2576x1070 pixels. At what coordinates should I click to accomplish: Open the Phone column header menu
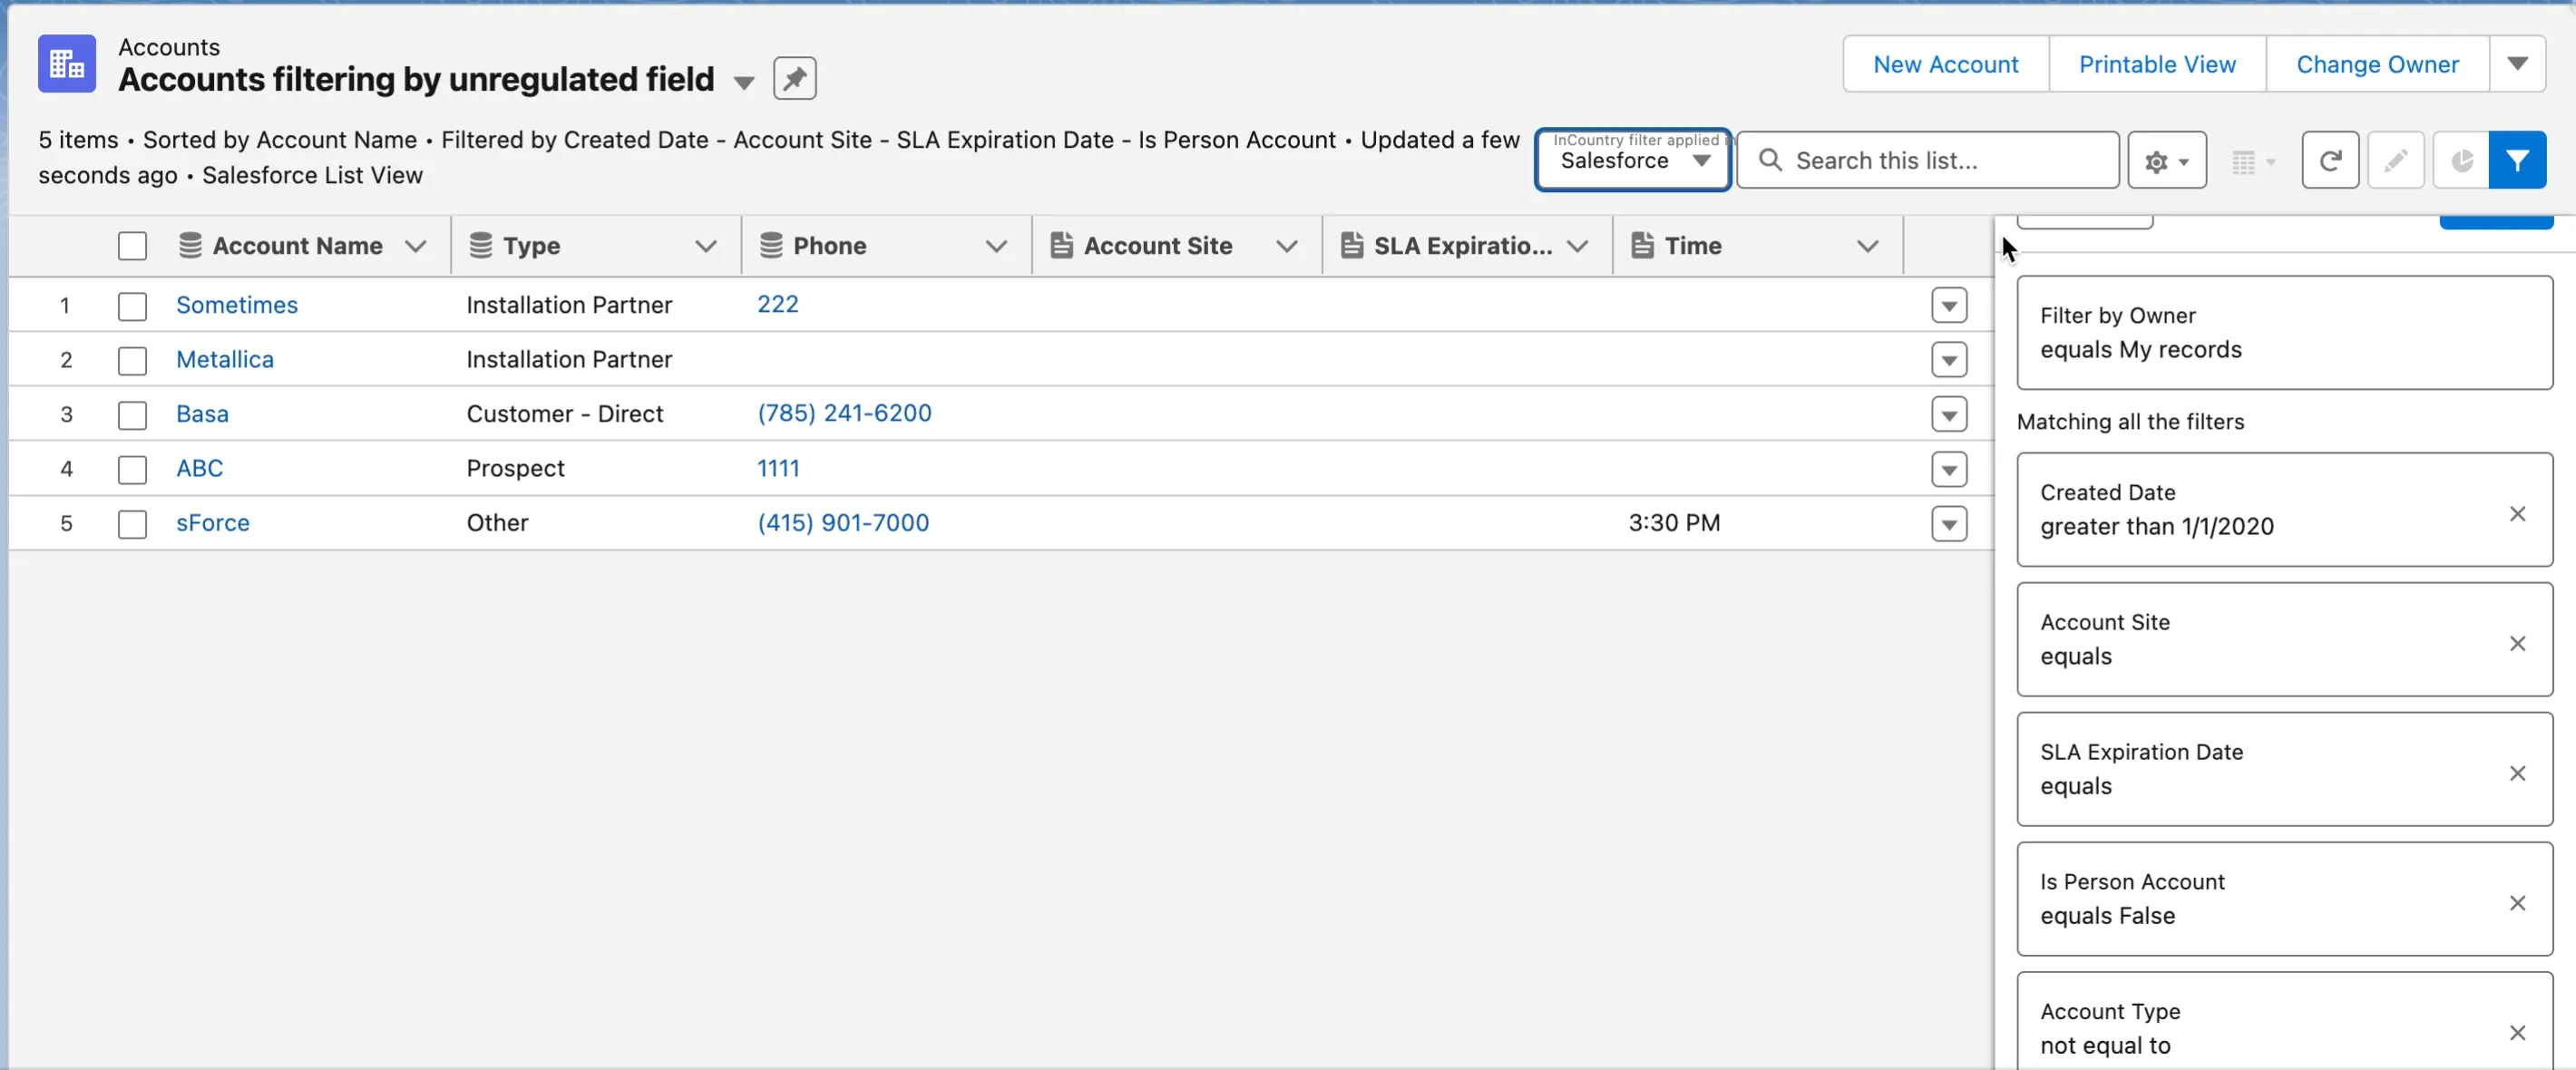point(995,246)
